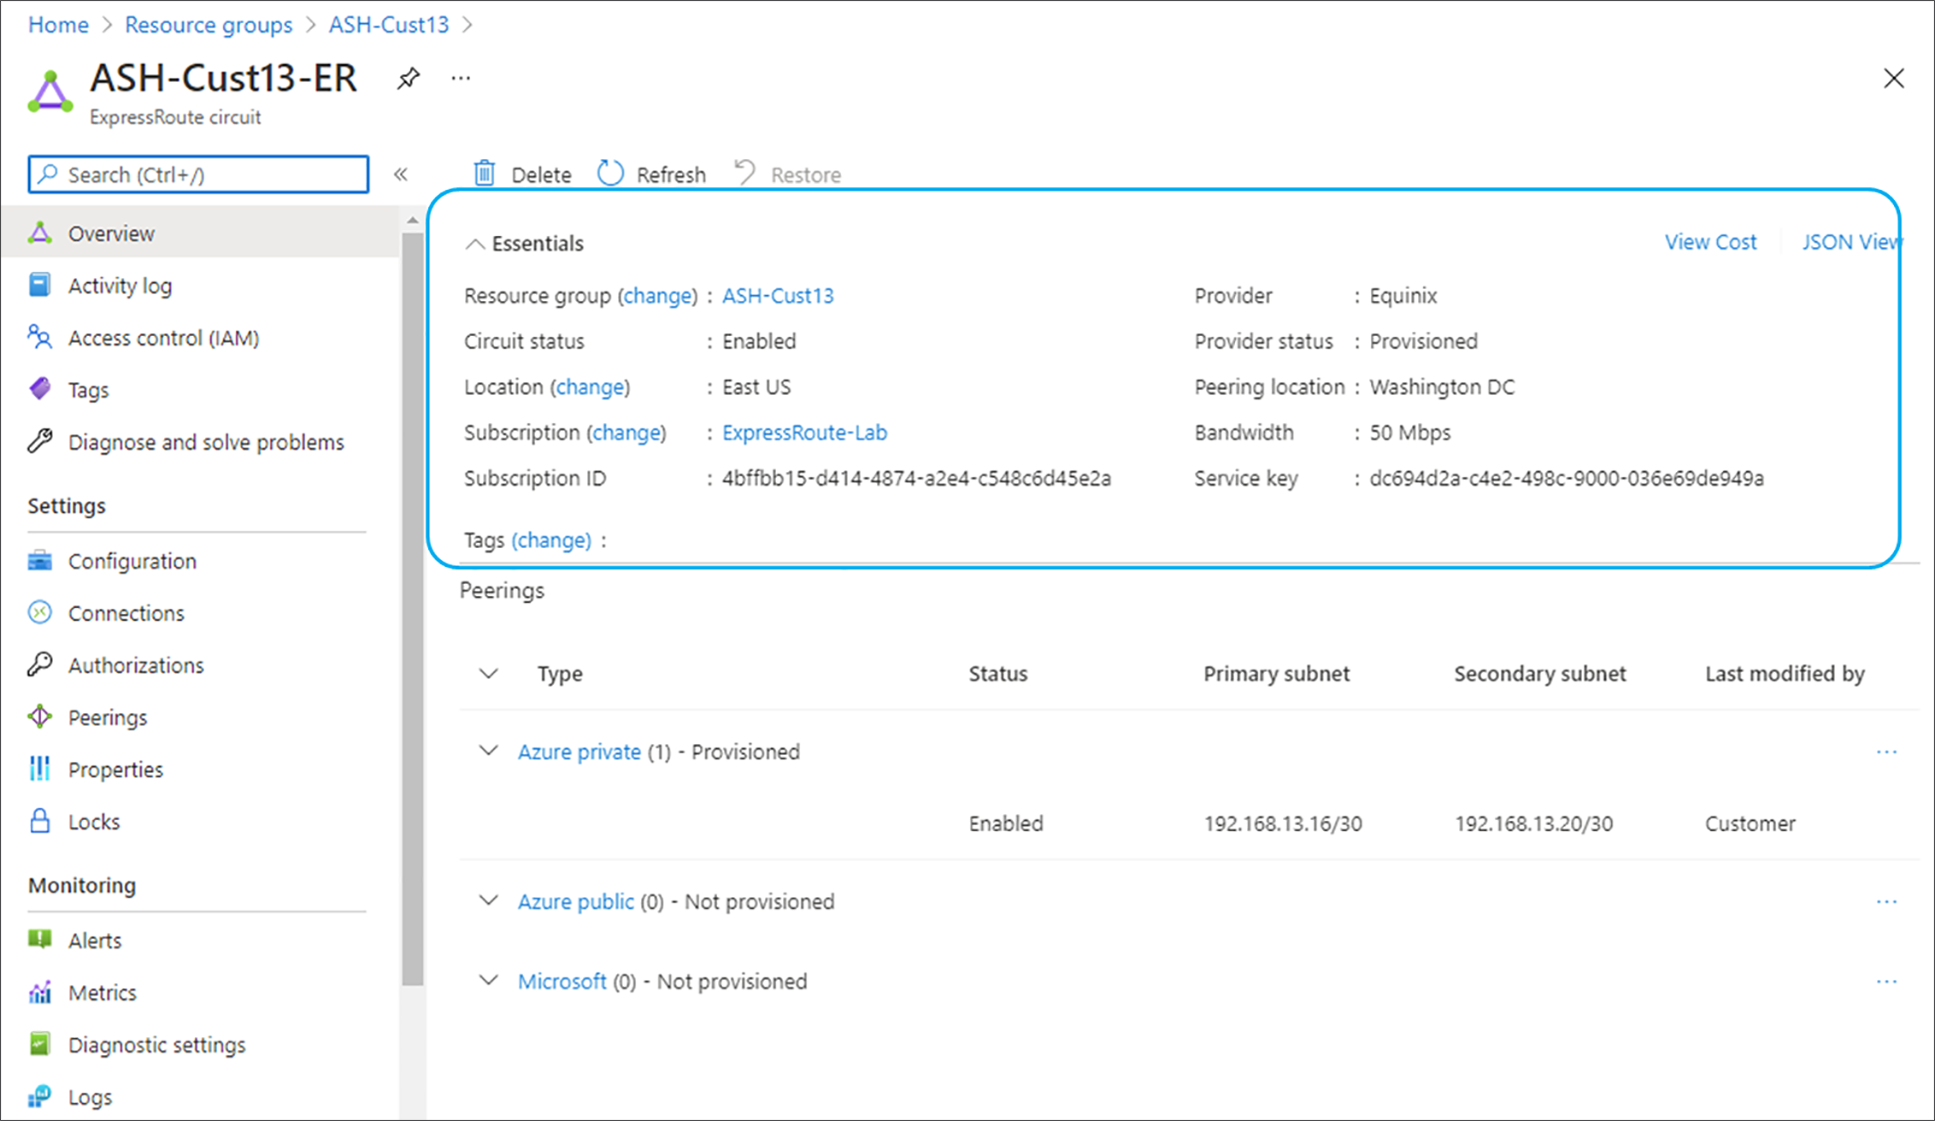Navigate to ASH-Cust13 breadcrumb
Screen dimensions: 1935x1121
click(389, 25)
